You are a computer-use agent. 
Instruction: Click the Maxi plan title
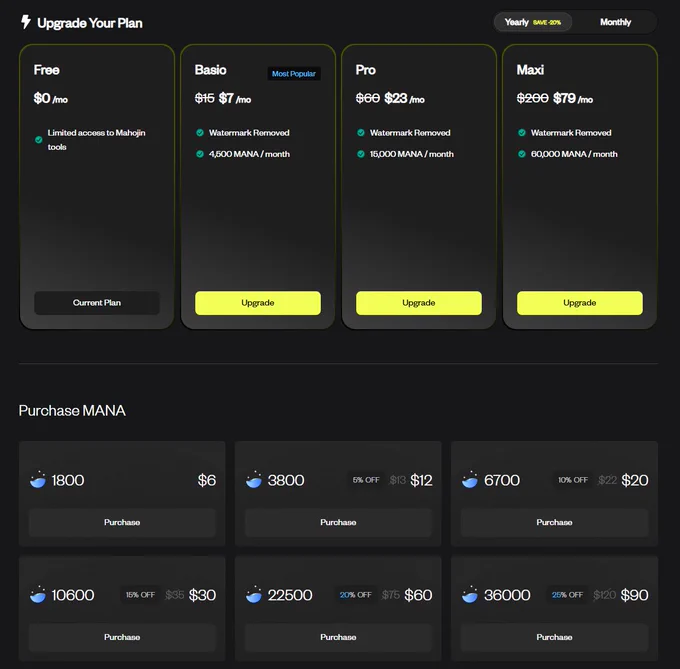pyautogui.click(x=530, y=70)
